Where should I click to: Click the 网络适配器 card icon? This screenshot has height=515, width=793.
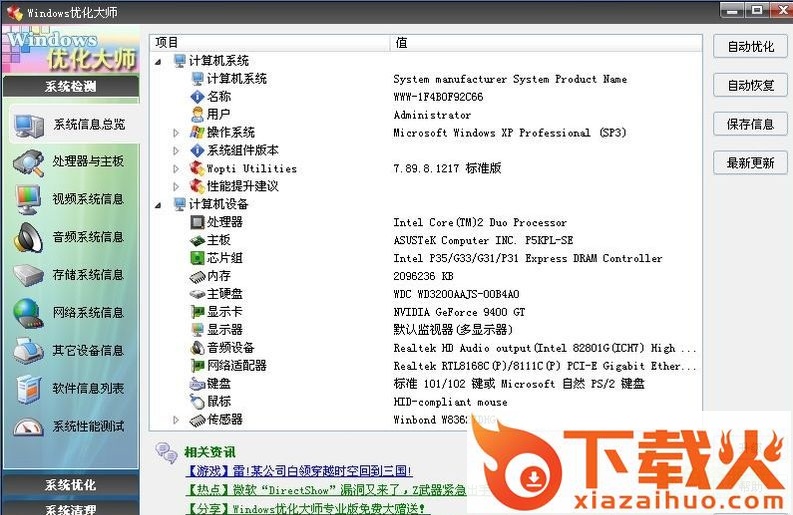pos(197,366)
